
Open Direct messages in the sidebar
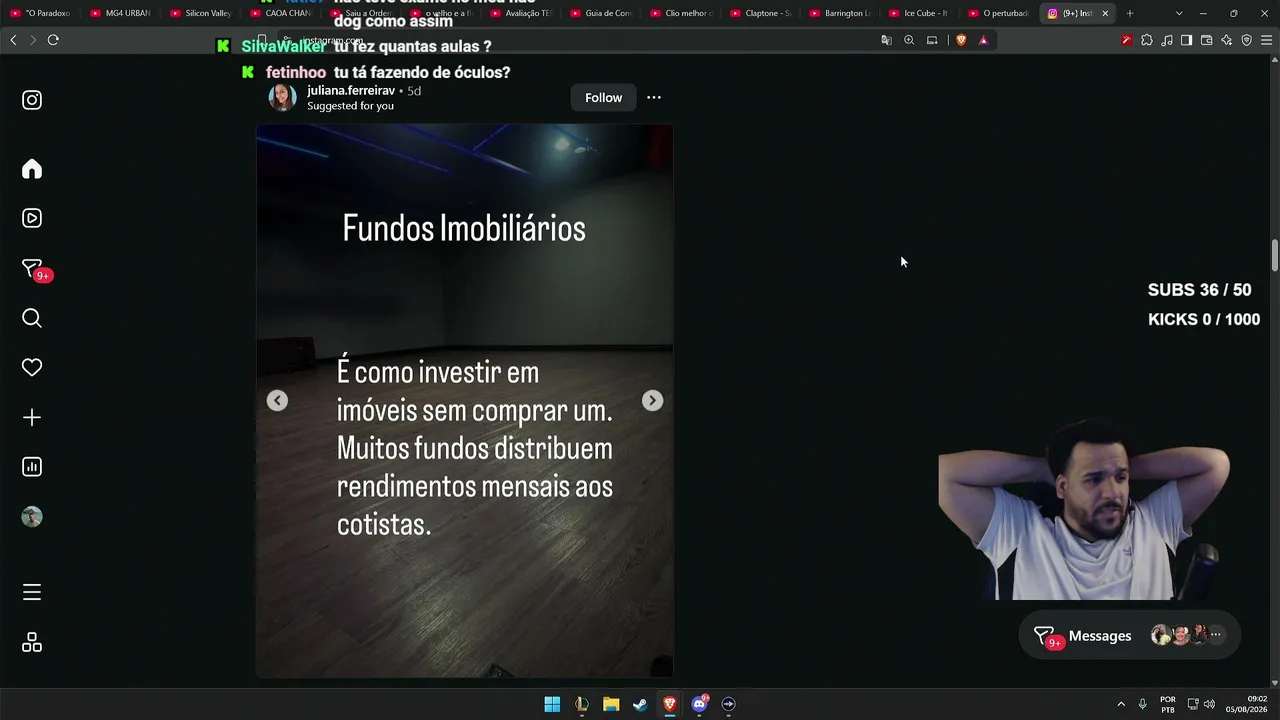34,269
